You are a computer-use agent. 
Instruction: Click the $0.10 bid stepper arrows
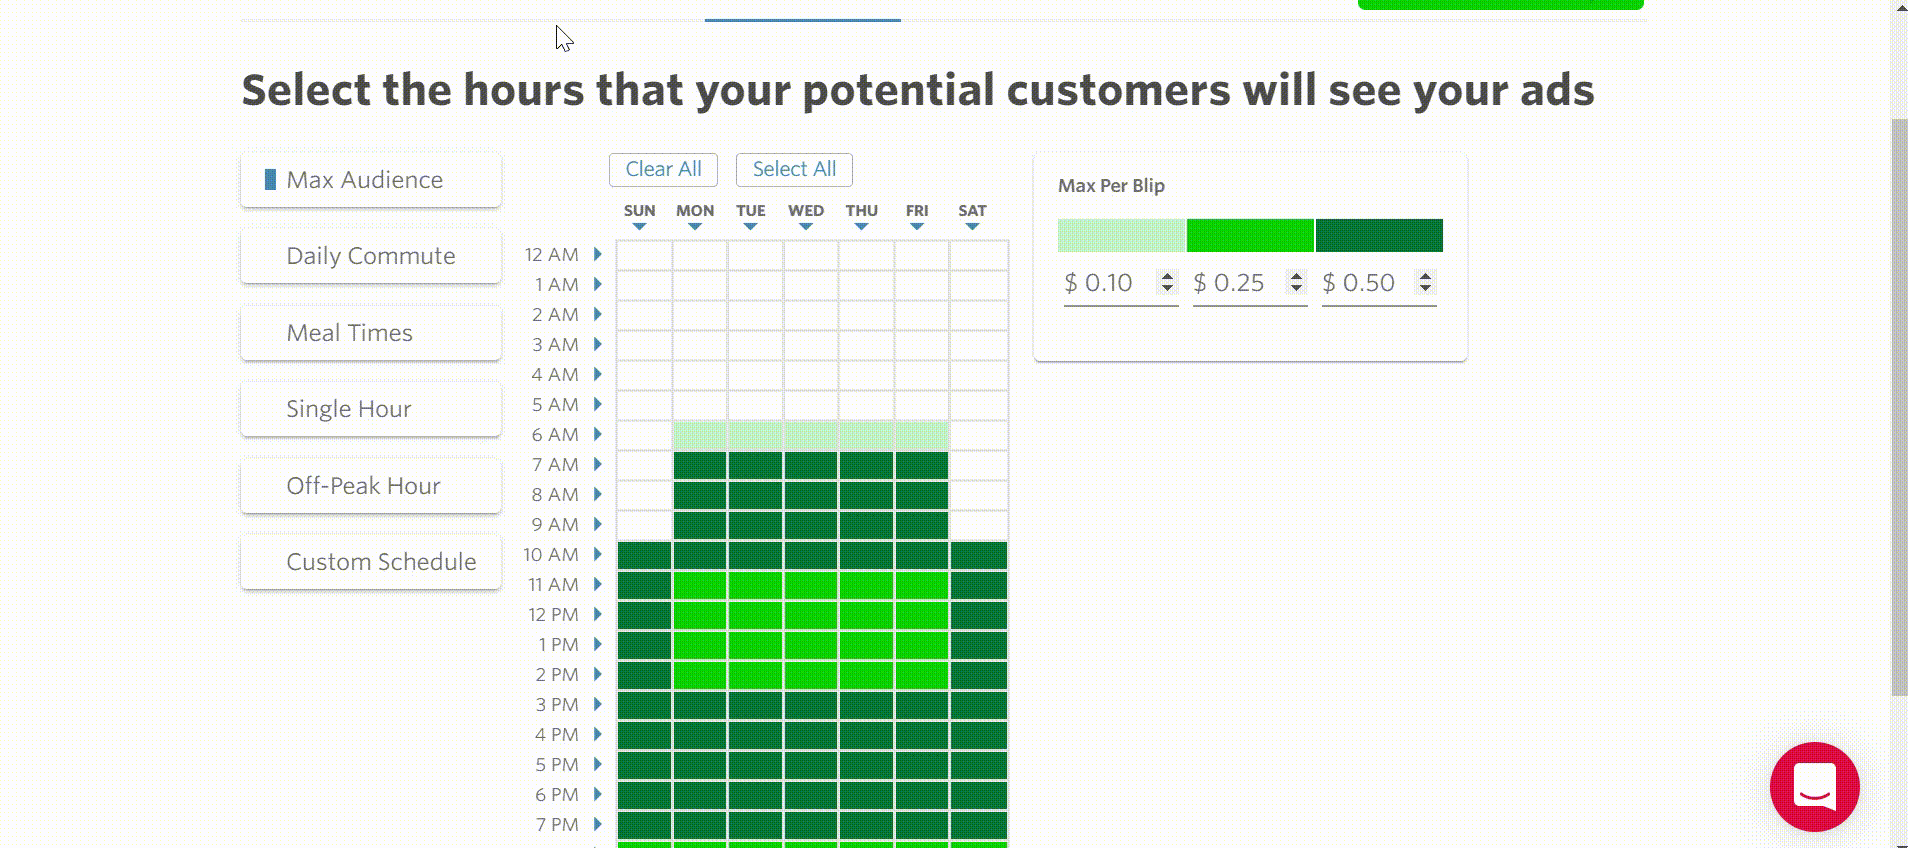tap(1167, 282)
